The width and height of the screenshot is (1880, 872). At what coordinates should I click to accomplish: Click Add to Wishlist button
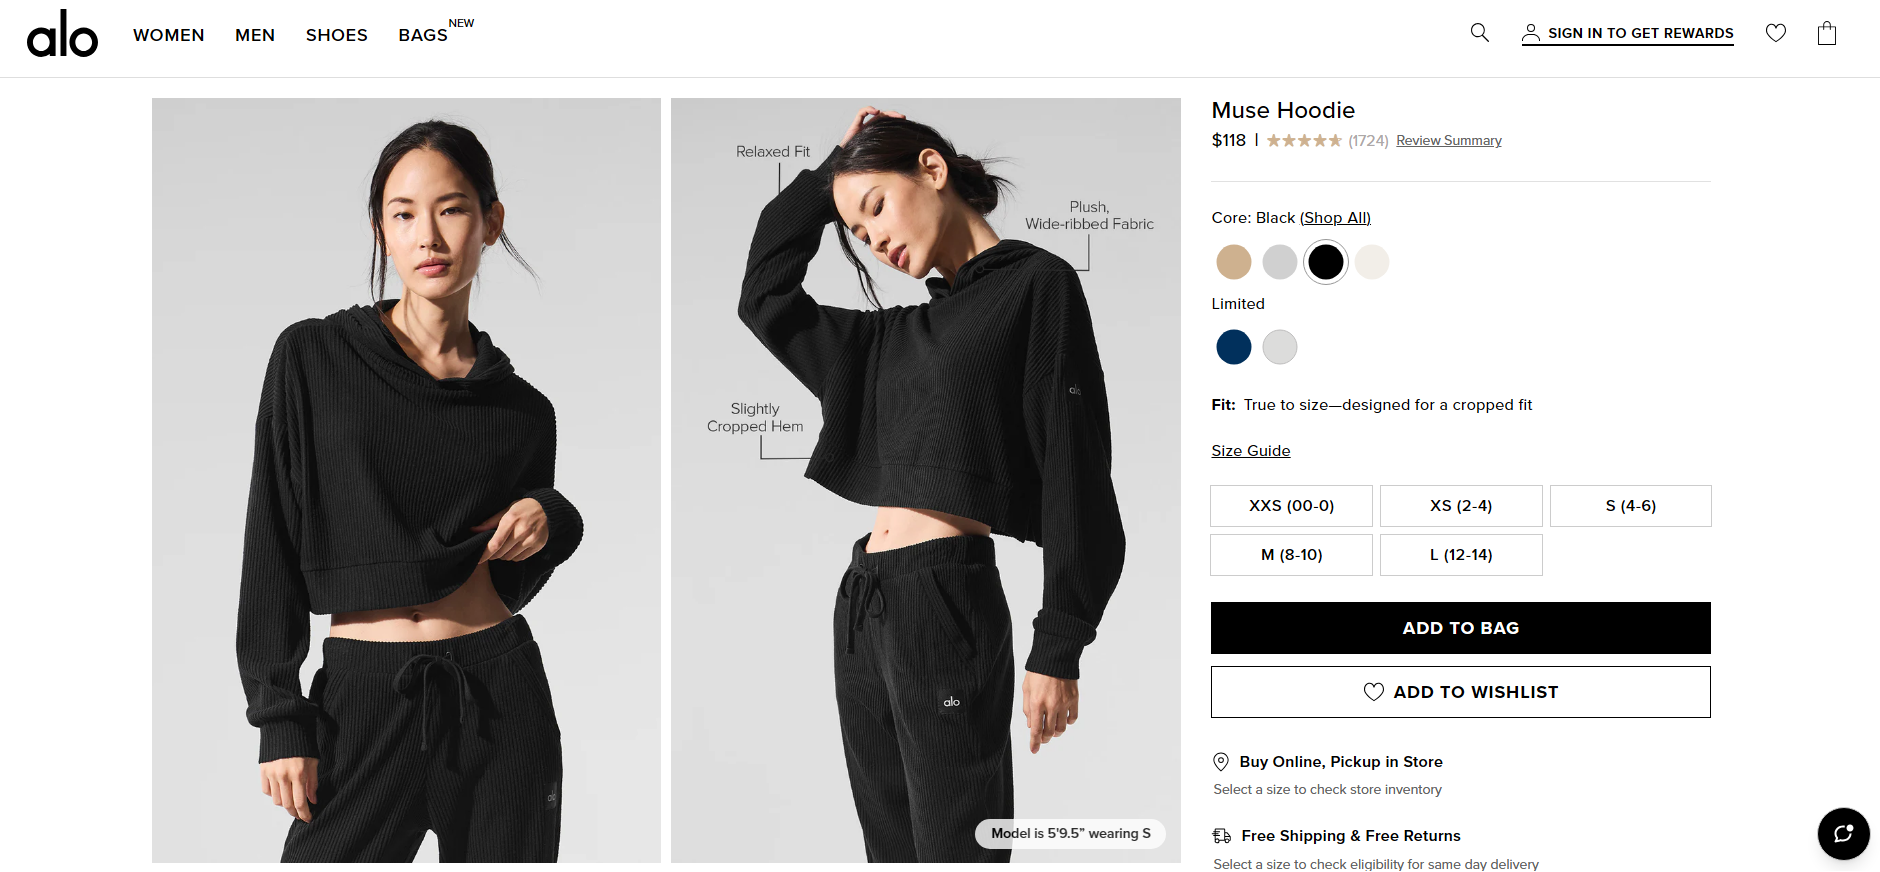click(x=1461, y=692)
